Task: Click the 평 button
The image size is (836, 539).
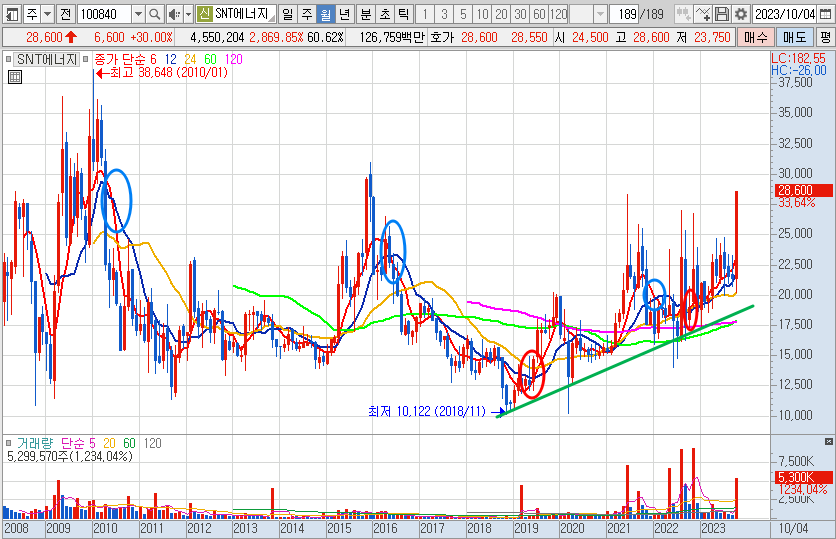Action: pos(826,37)
